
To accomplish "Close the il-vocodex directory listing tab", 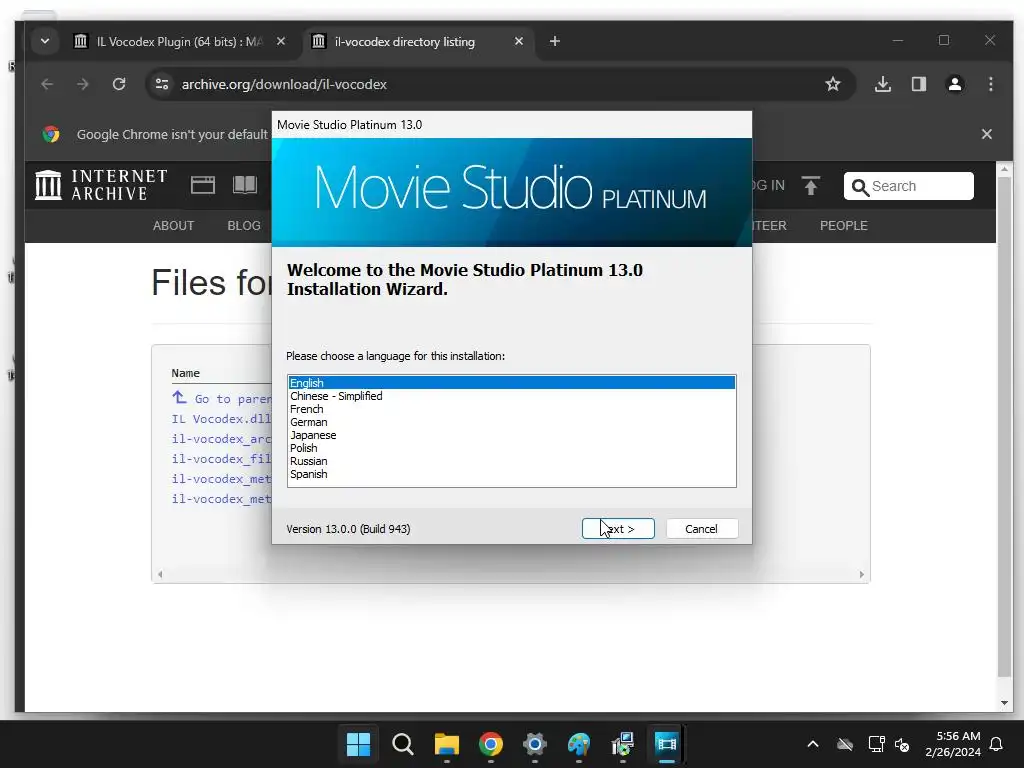I will pos(519,41).
